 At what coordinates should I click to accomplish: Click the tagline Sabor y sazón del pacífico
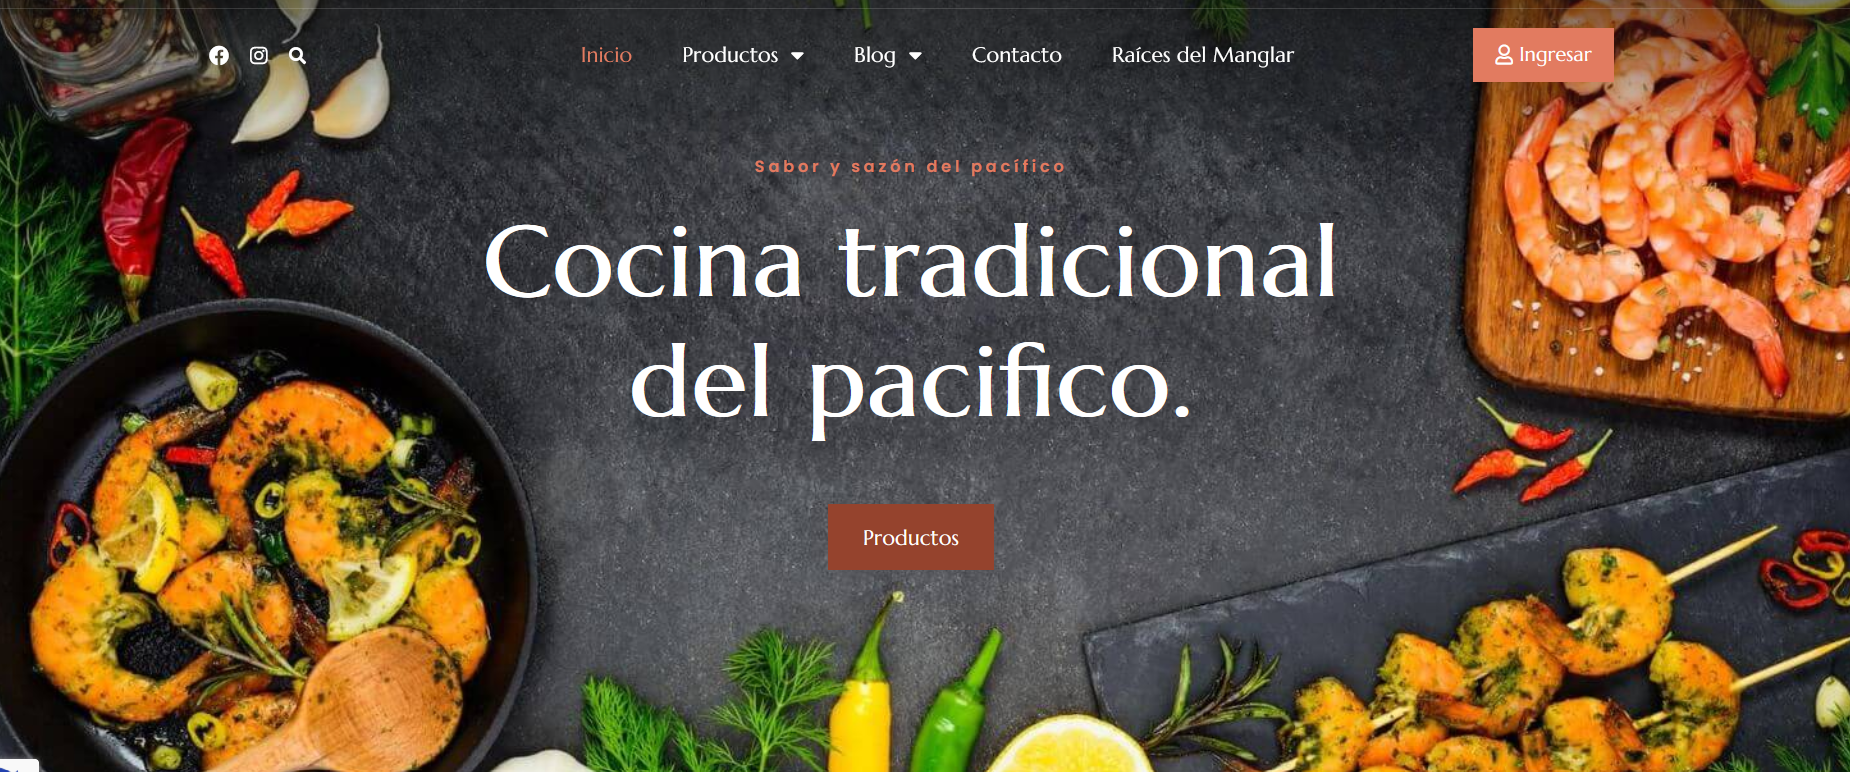click(910, 167)
